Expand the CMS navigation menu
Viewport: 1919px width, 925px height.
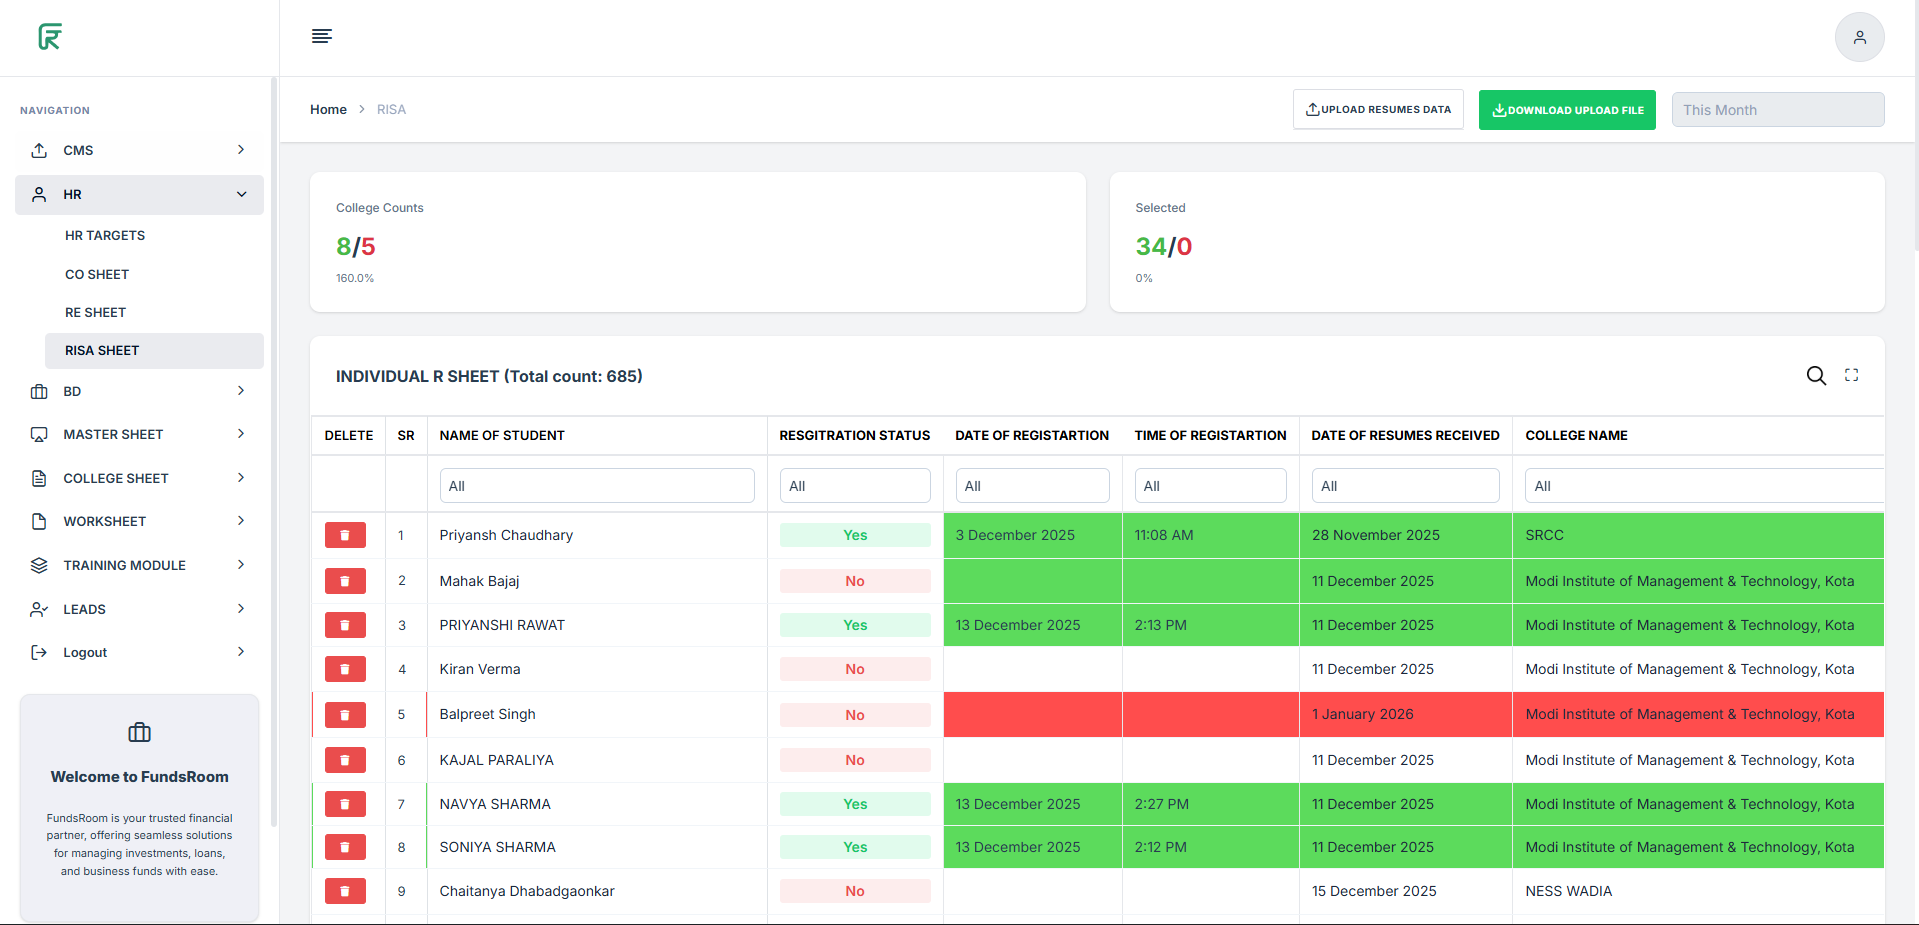(139, 150)
